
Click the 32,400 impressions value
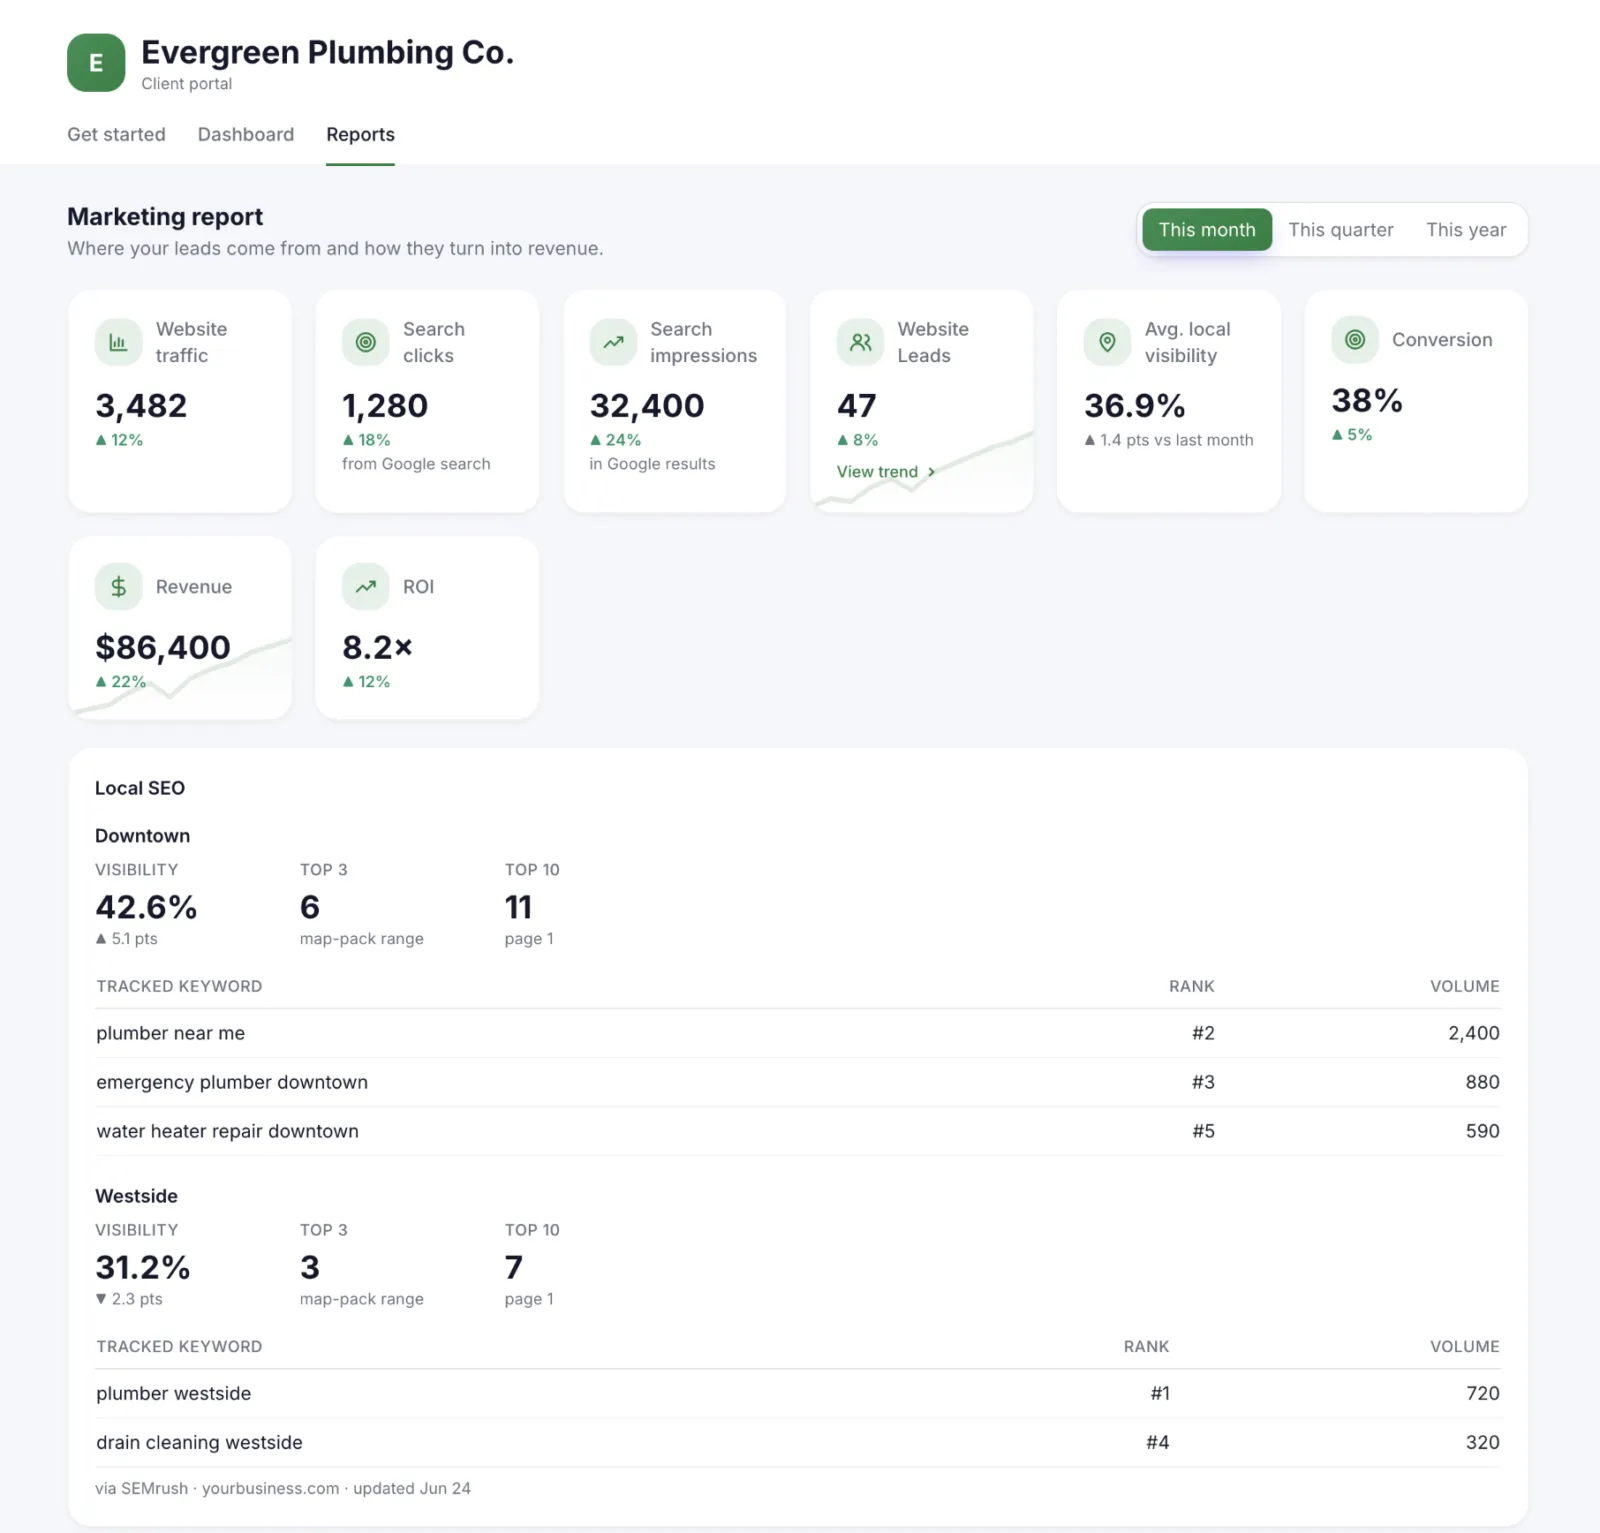click(647, 406)
